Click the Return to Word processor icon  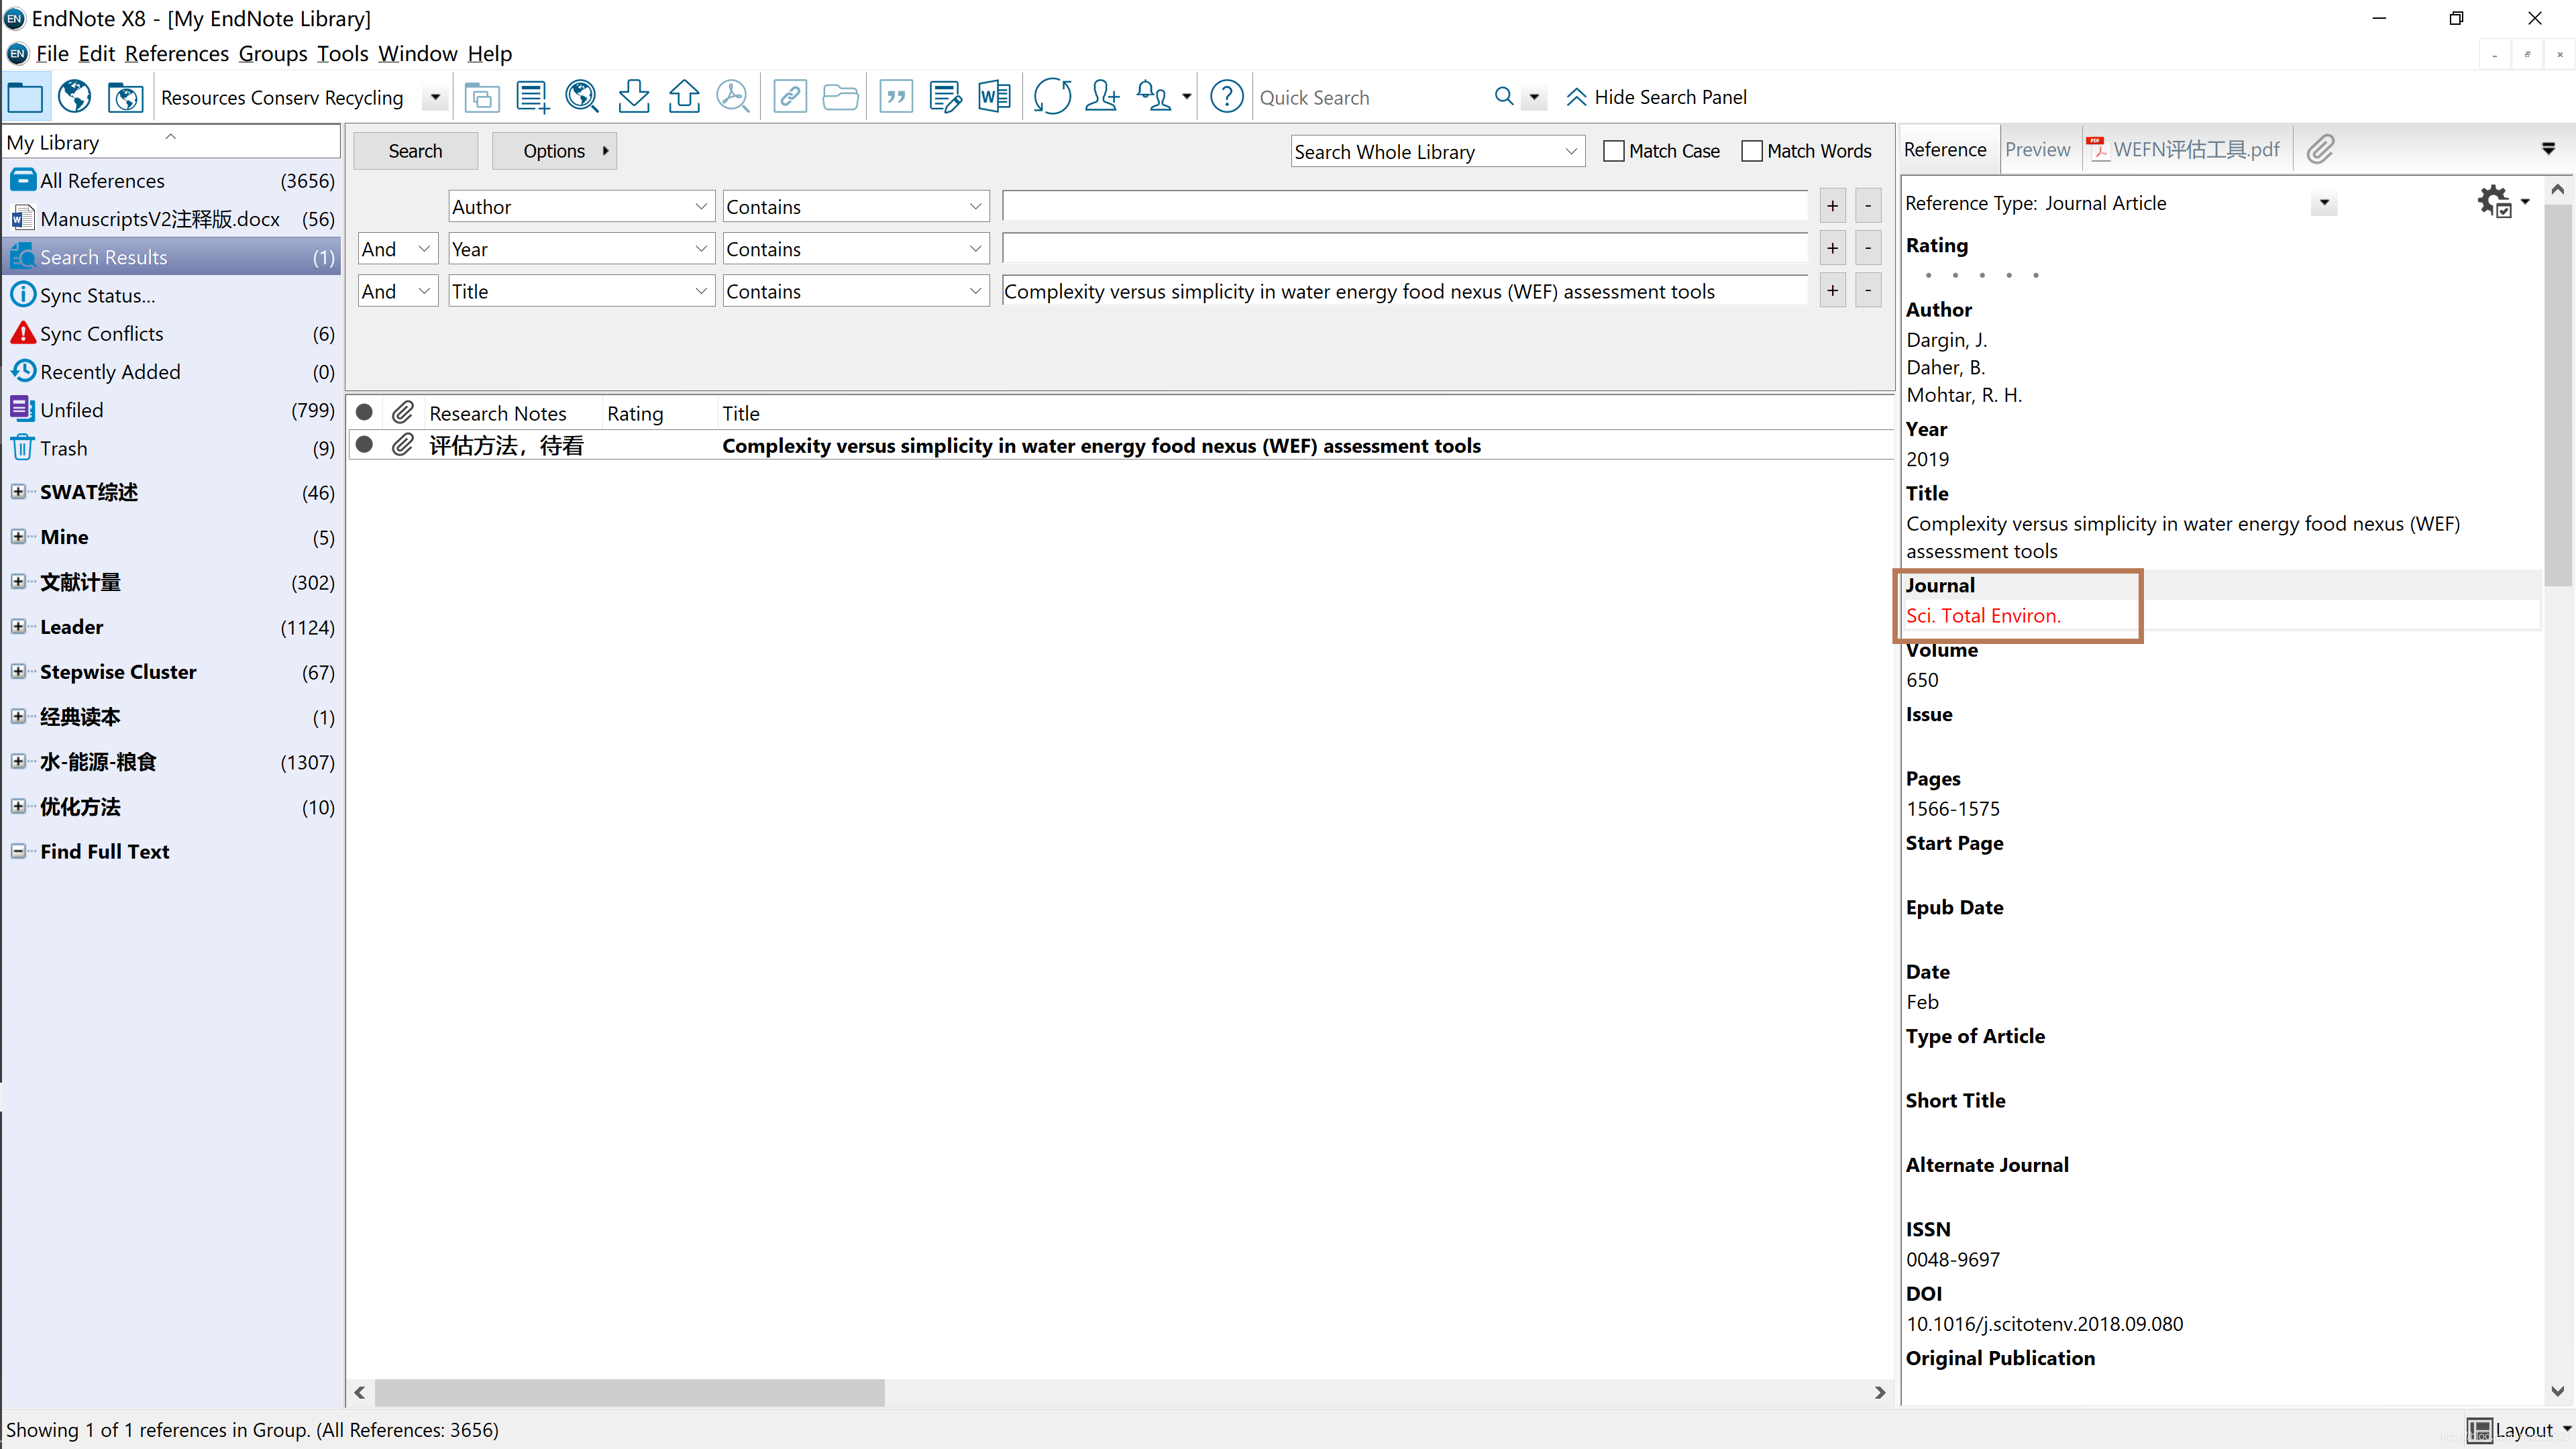click(994, 97)
